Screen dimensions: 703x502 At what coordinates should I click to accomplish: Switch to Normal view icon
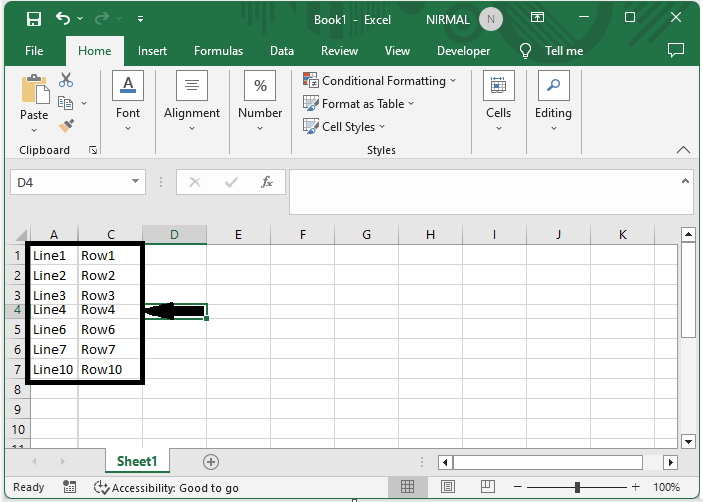pos(408,487)
